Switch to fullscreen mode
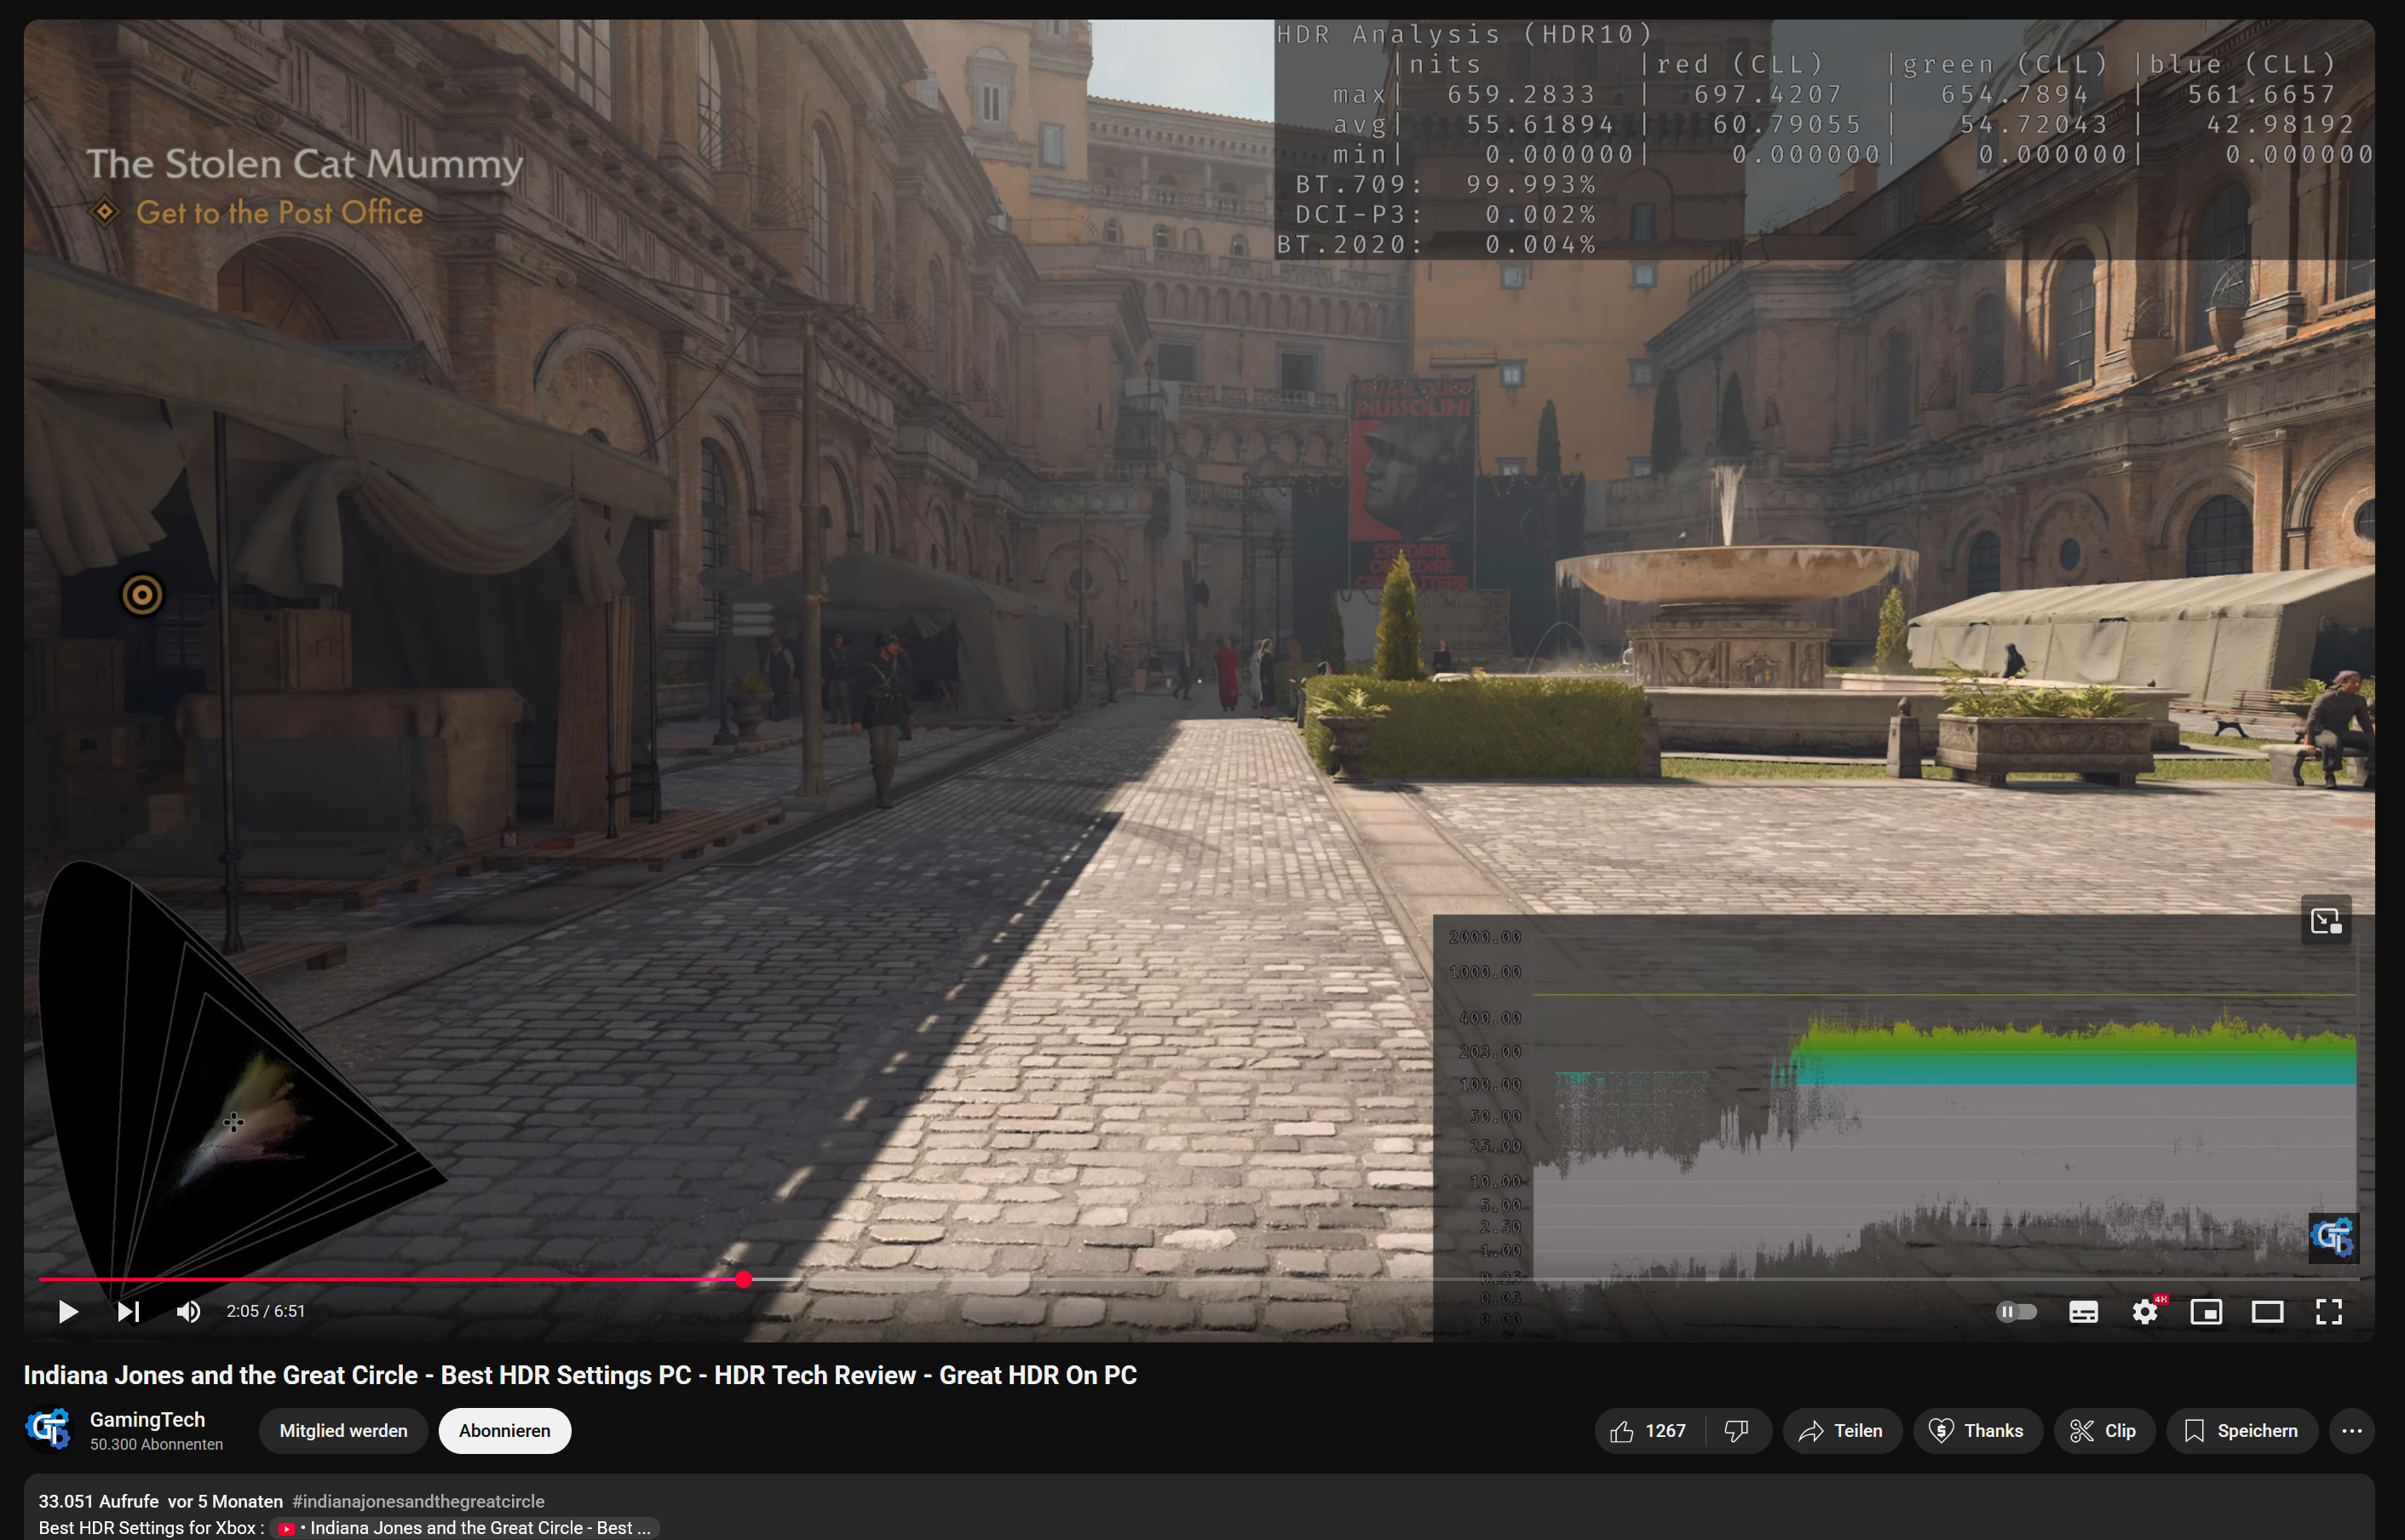 (2330, 1311)
